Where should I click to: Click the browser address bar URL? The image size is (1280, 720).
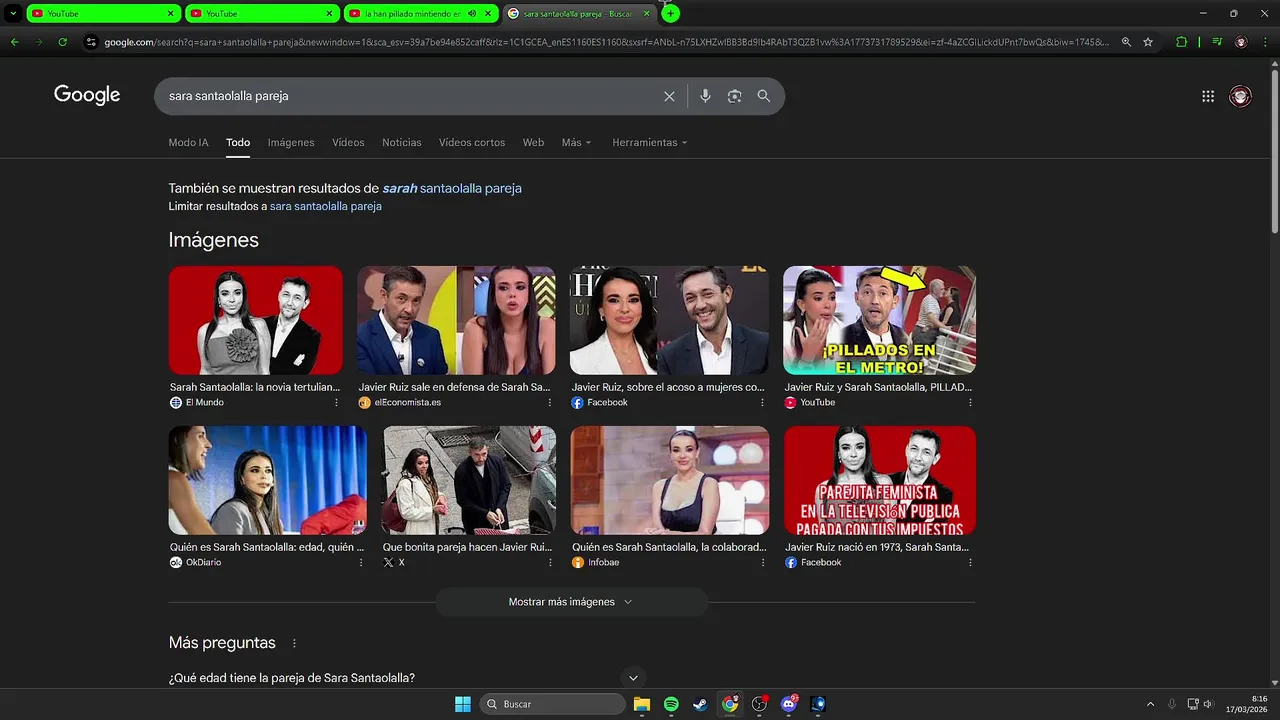(606, 42)
